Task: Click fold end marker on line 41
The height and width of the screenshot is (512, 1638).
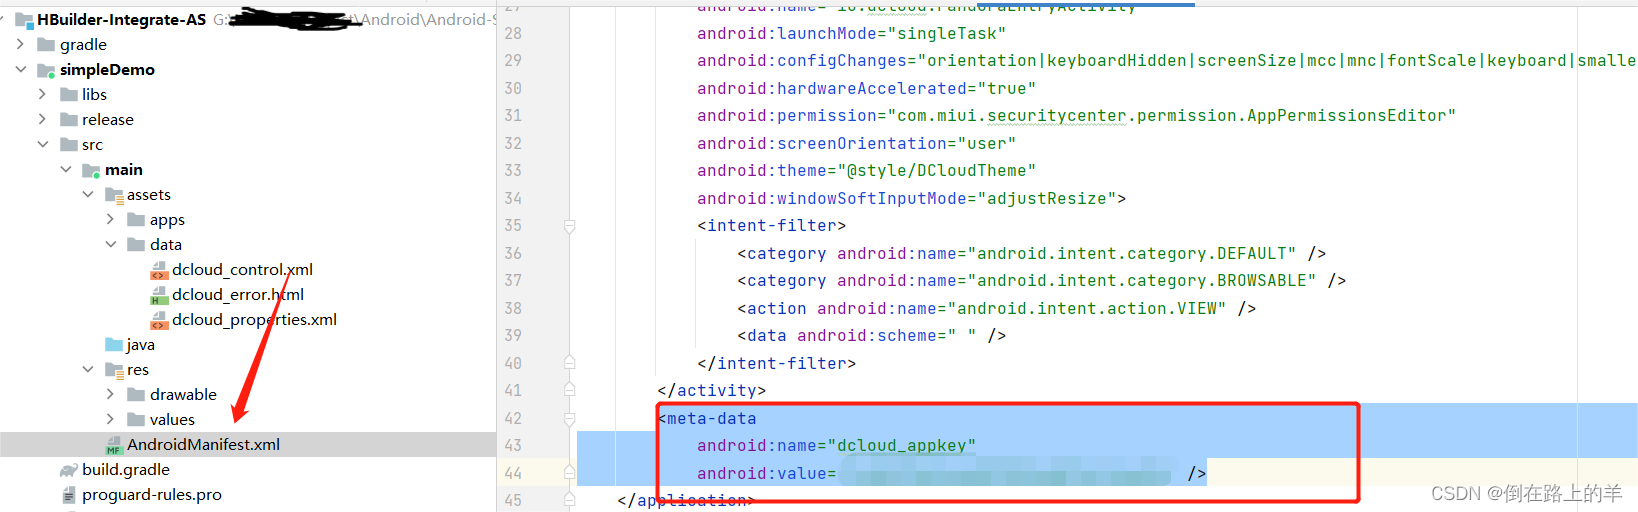Action: point(569,390)
